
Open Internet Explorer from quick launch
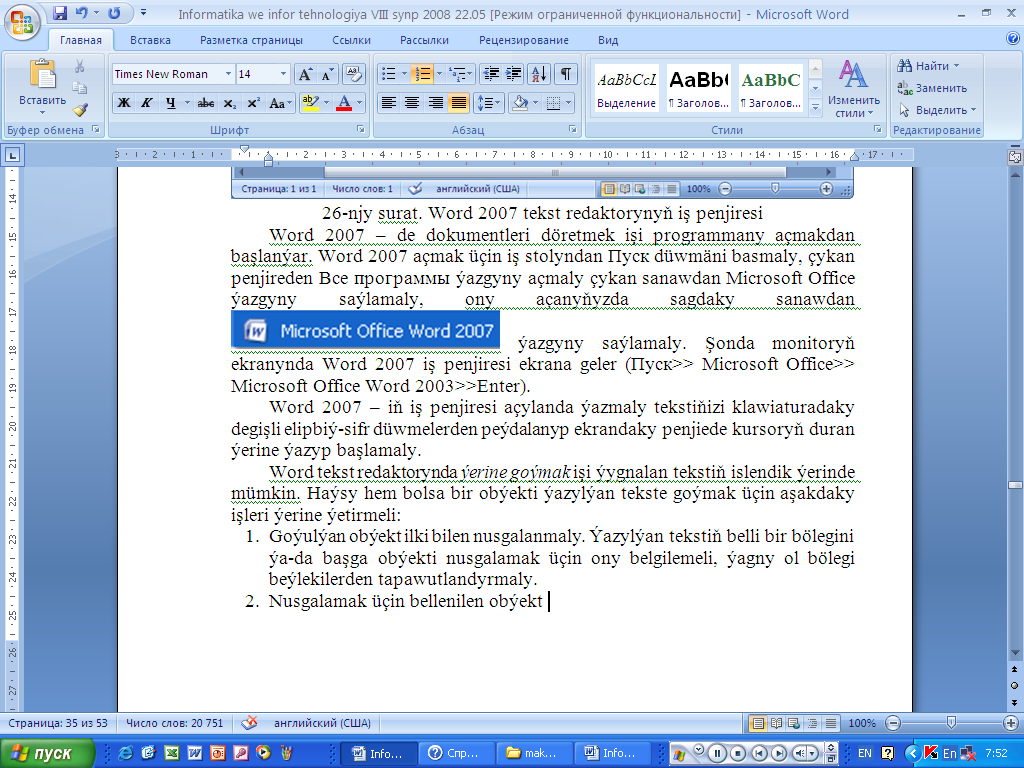click(x=125, y=753)
